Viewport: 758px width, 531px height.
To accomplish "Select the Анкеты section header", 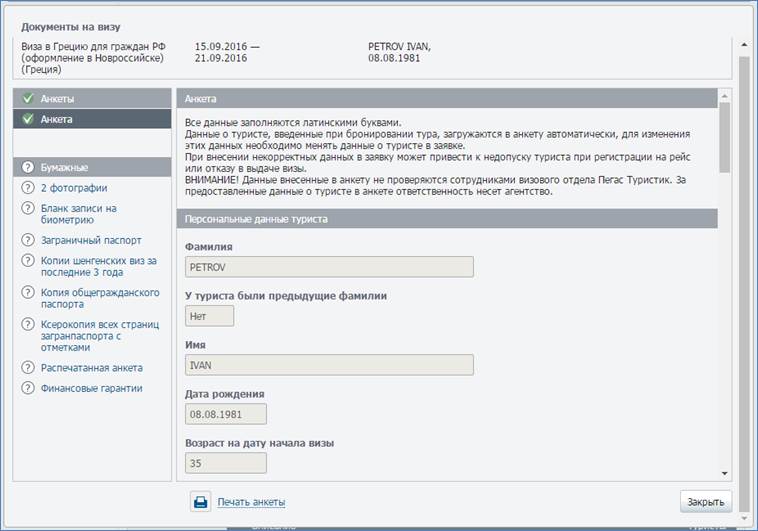I will pos(92,98).
